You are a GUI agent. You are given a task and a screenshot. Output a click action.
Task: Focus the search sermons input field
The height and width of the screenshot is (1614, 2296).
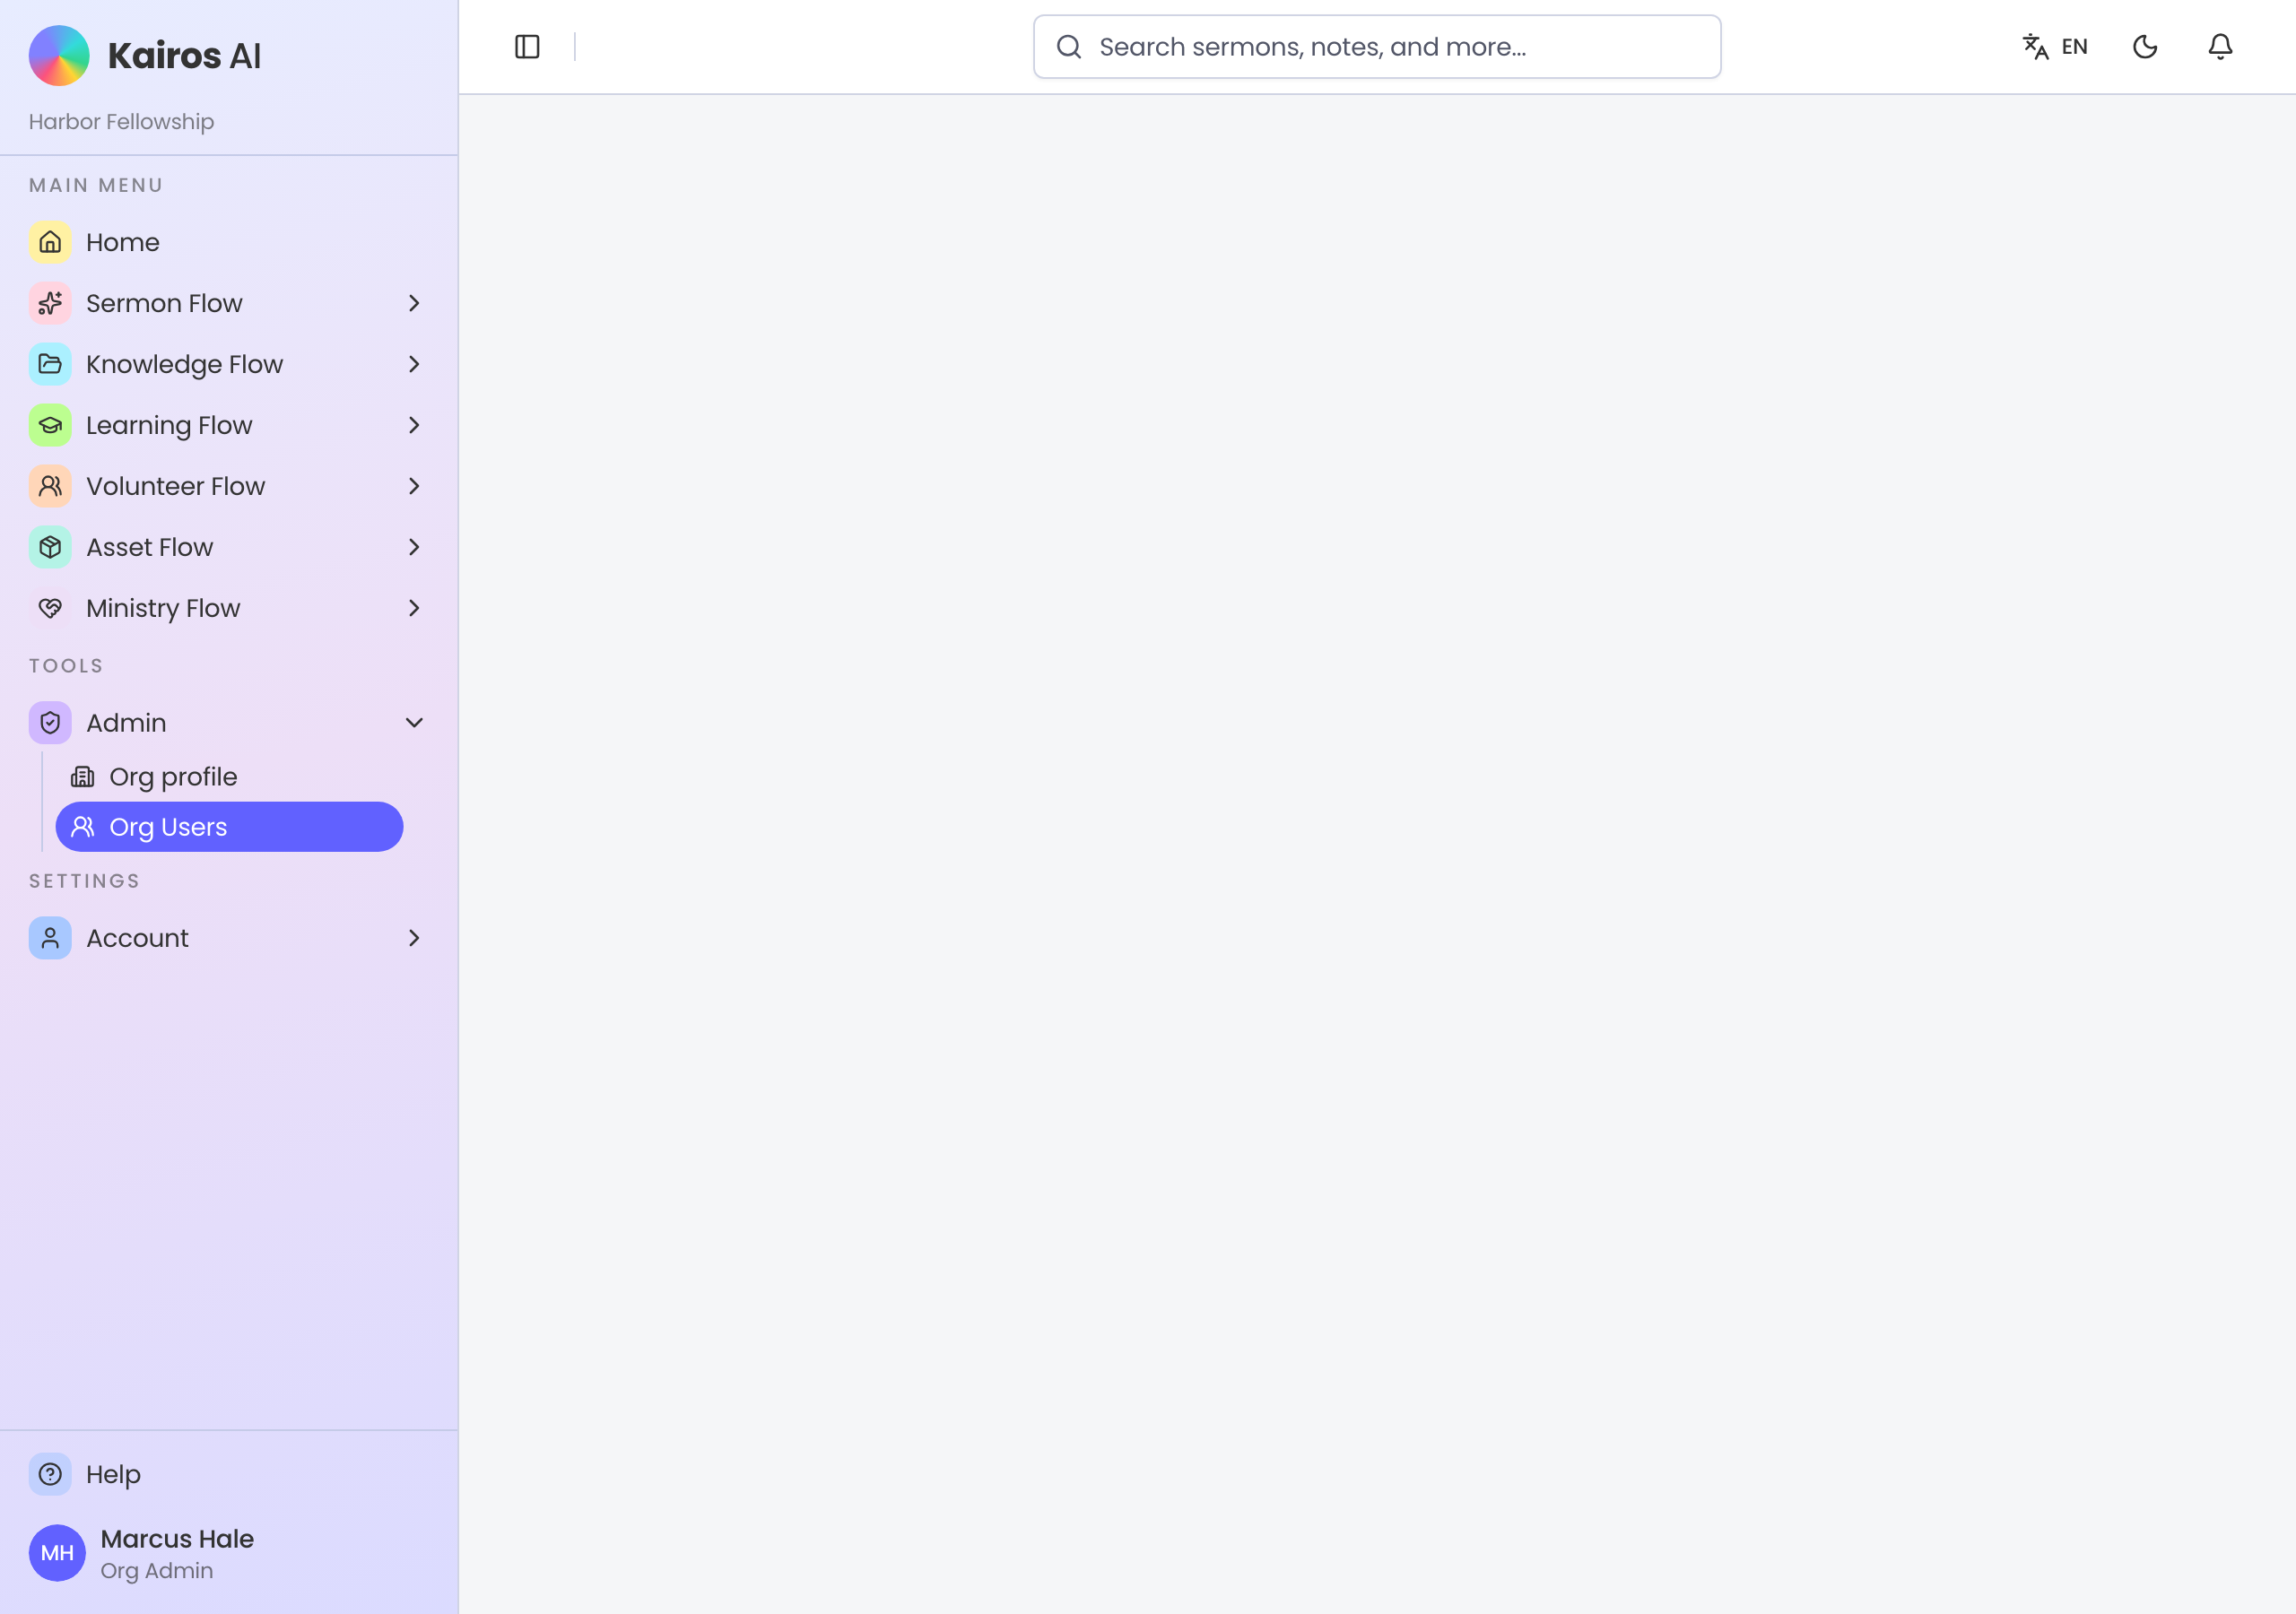coord(1377,47)
